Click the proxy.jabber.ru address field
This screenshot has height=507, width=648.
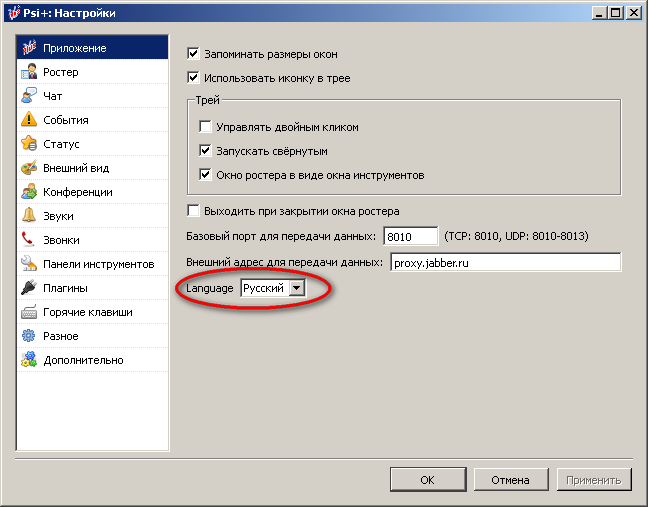[504, 262]
